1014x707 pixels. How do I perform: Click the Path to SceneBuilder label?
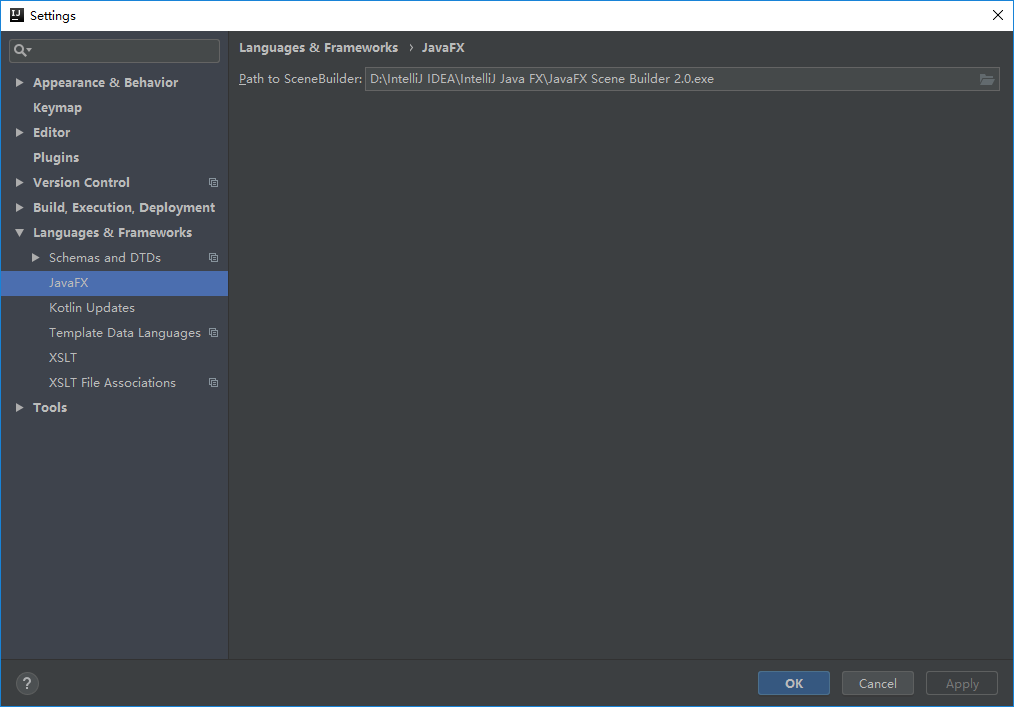click(301, 79)
